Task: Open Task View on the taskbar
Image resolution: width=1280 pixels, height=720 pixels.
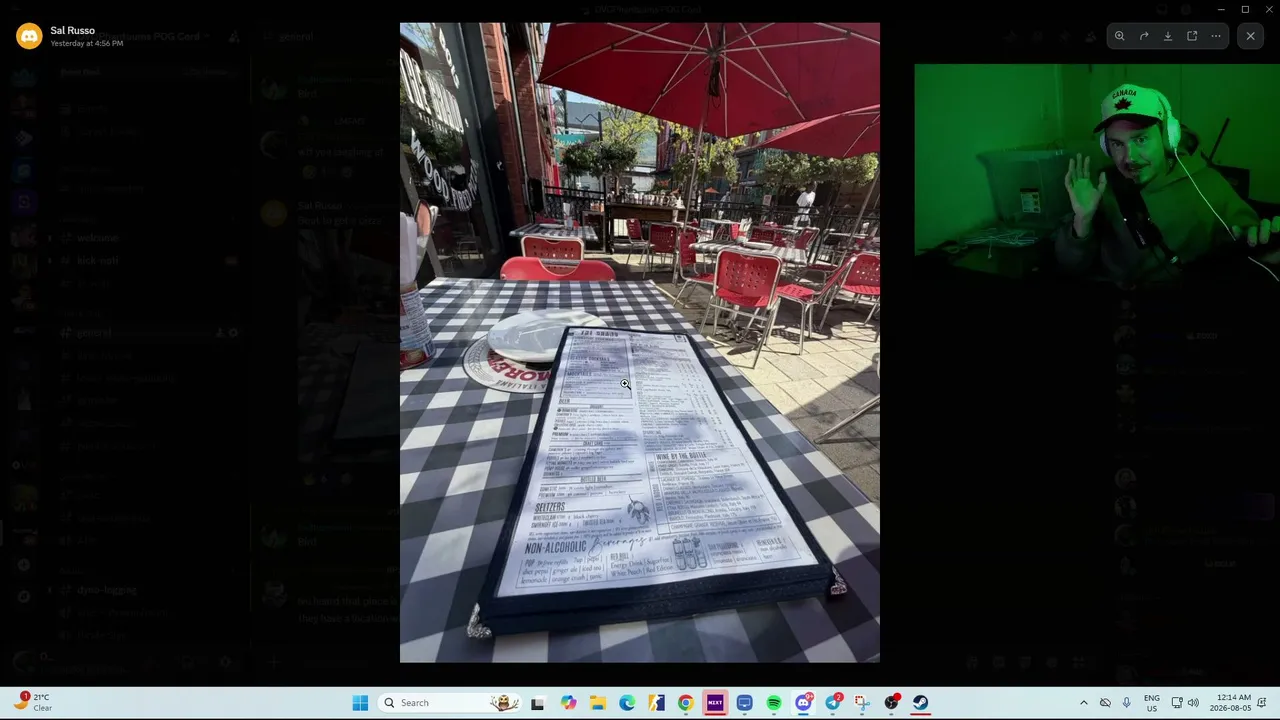Action: [x=537, y=703]
